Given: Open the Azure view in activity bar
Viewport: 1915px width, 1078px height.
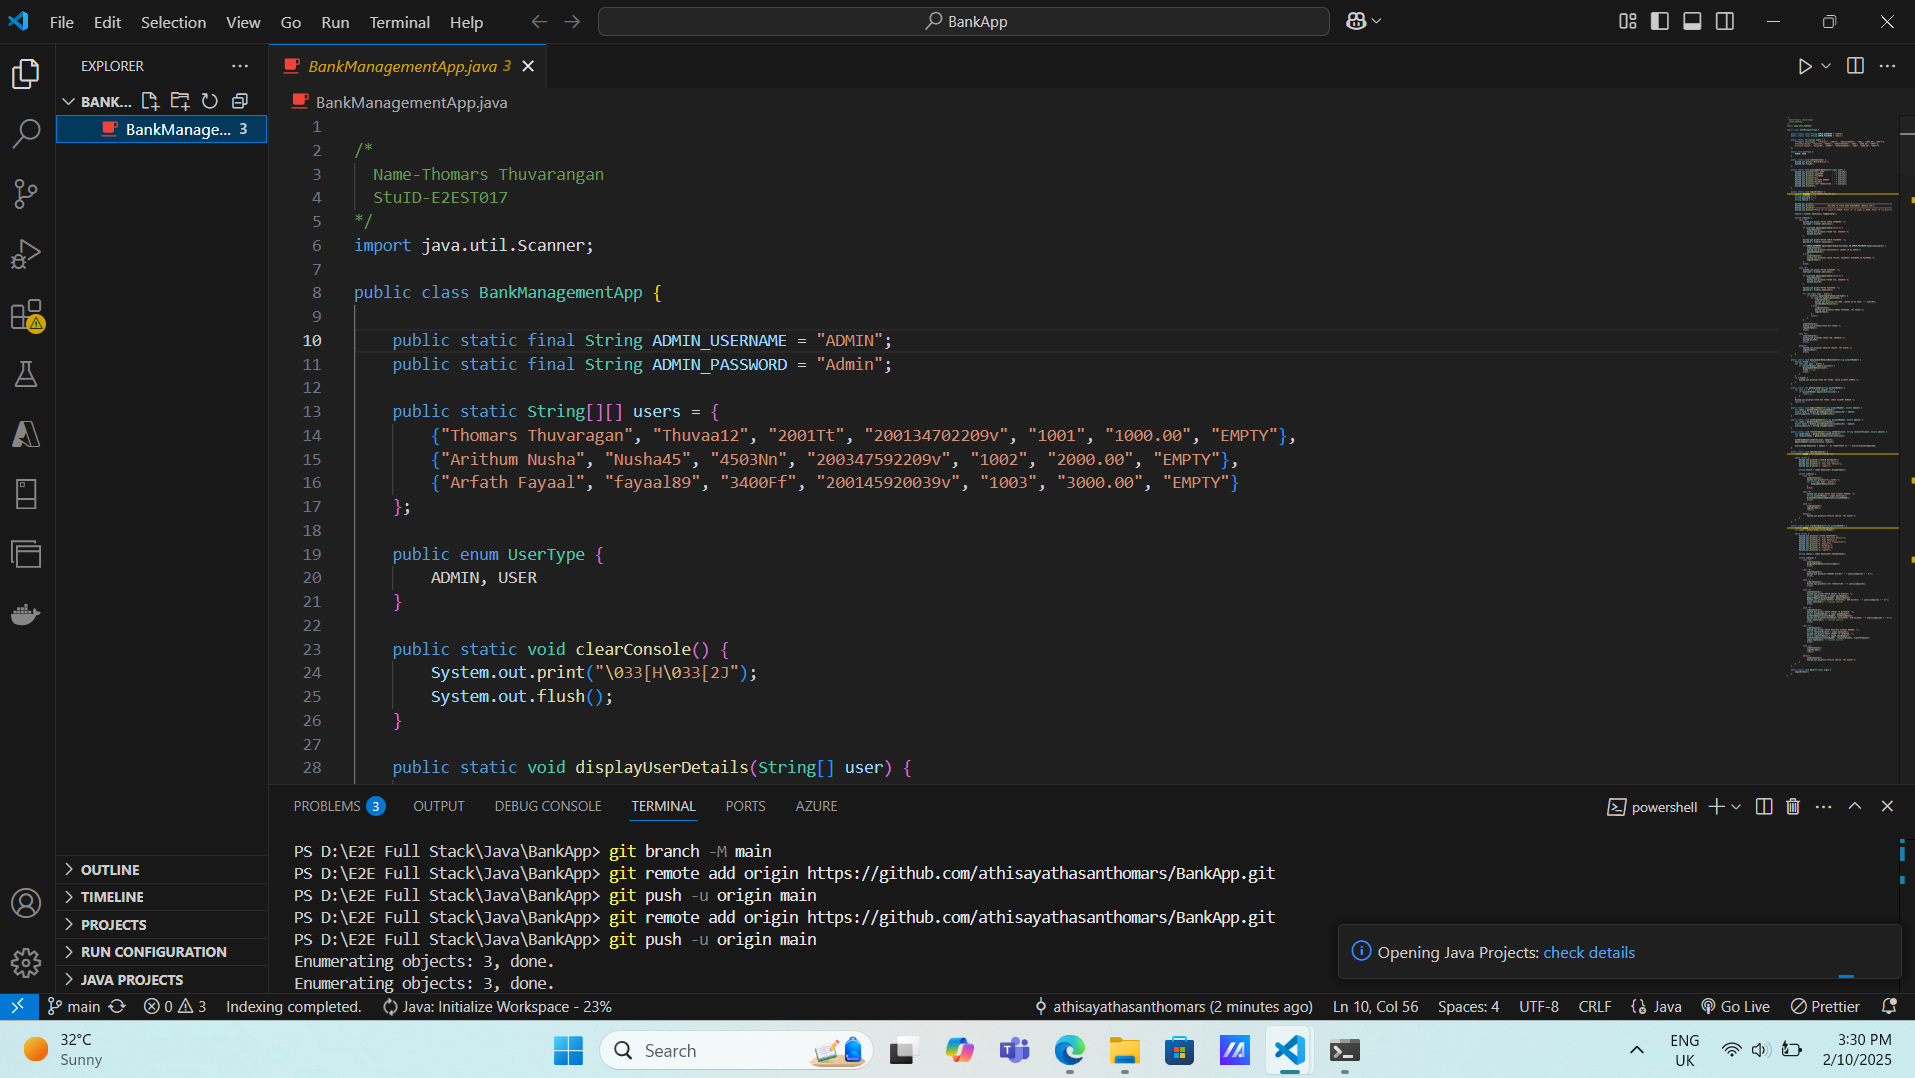Looking at the screenshot, I should (x=26, y=434).
